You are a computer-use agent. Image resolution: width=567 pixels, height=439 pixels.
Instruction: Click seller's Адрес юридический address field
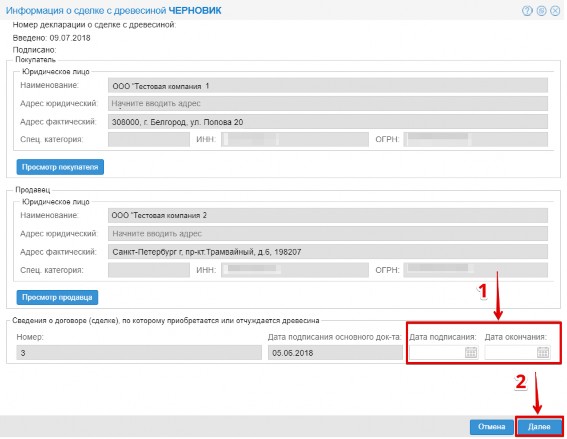328,234
